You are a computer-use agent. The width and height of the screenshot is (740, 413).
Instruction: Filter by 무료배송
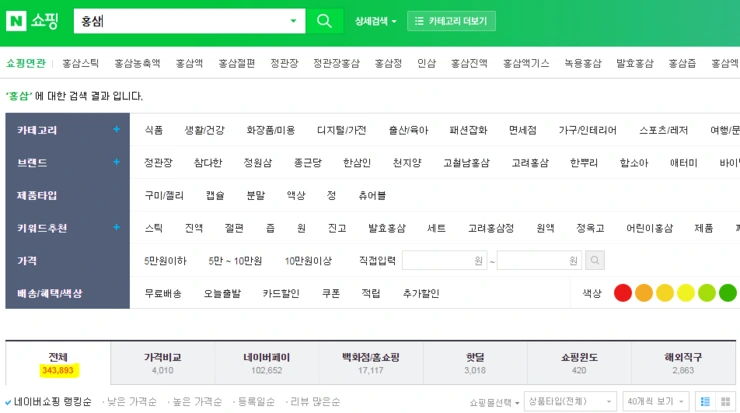pyautogui.click(x=163, y=293)
